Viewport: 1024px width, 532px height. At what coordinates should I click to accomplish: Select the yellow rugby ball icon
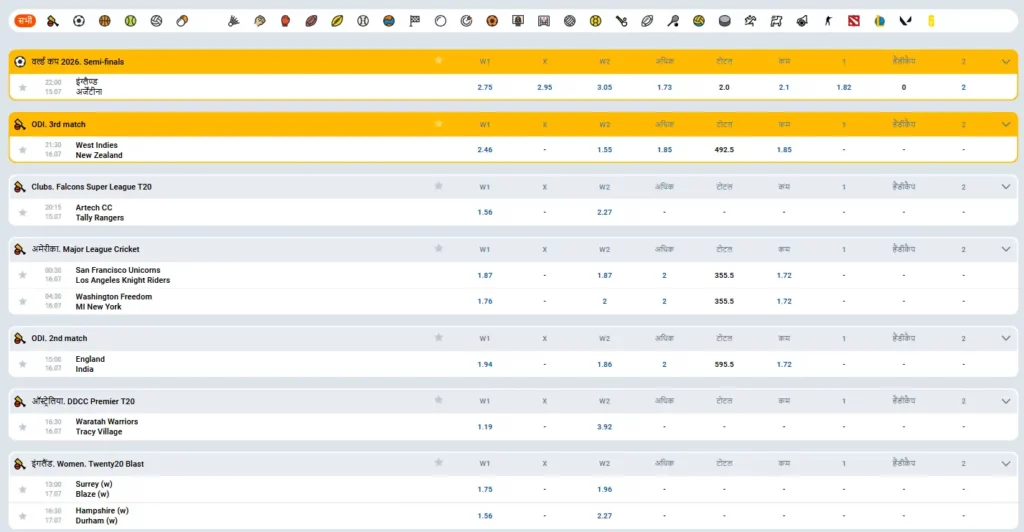(x=337, y=21)
